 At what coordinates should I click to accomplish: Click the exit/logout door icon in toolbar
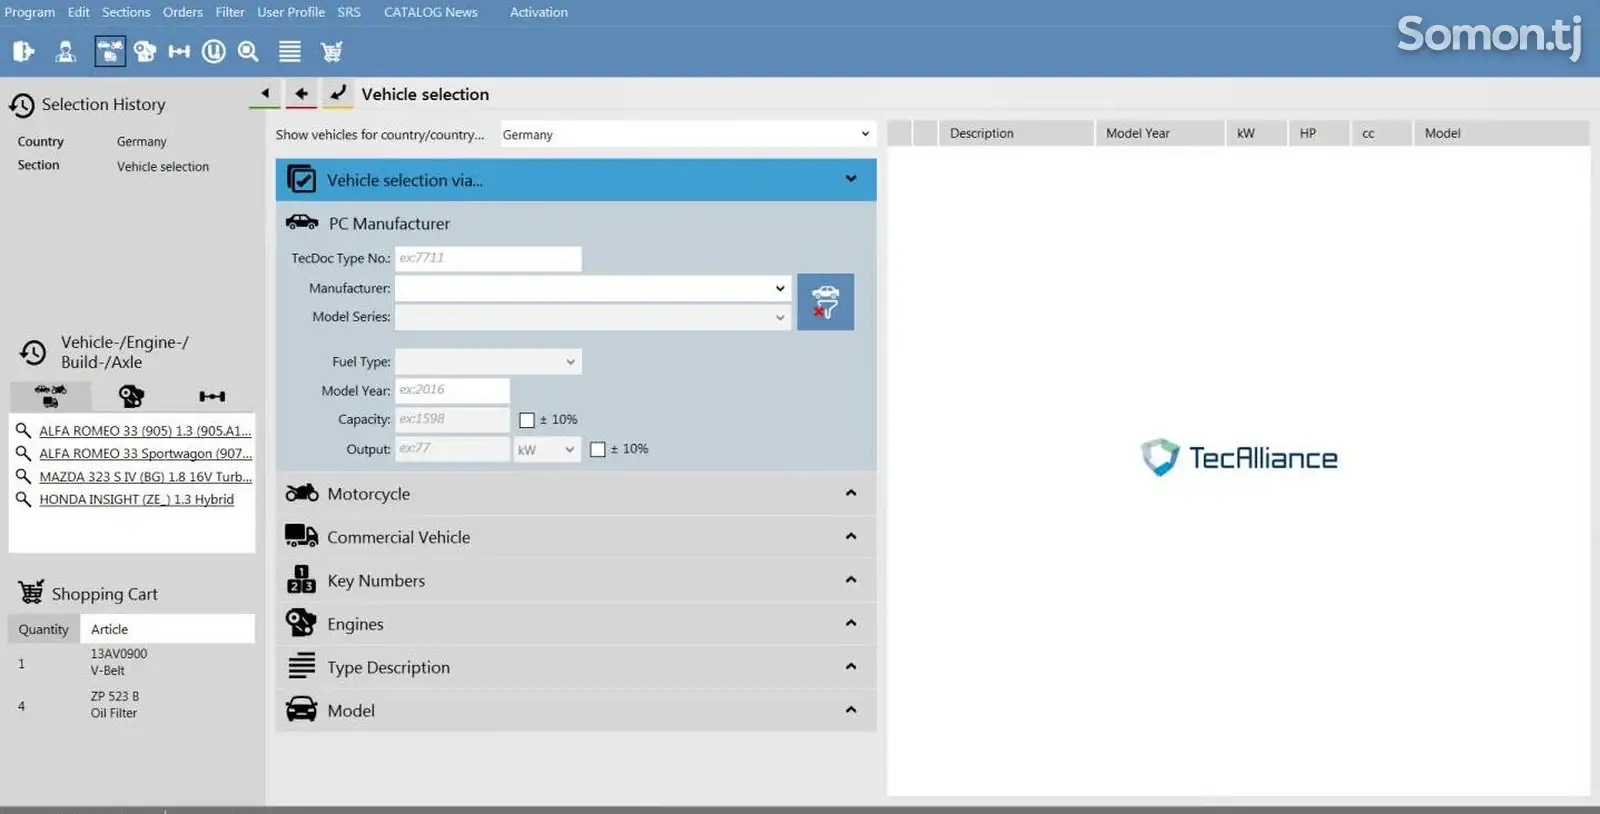(24, 51)
